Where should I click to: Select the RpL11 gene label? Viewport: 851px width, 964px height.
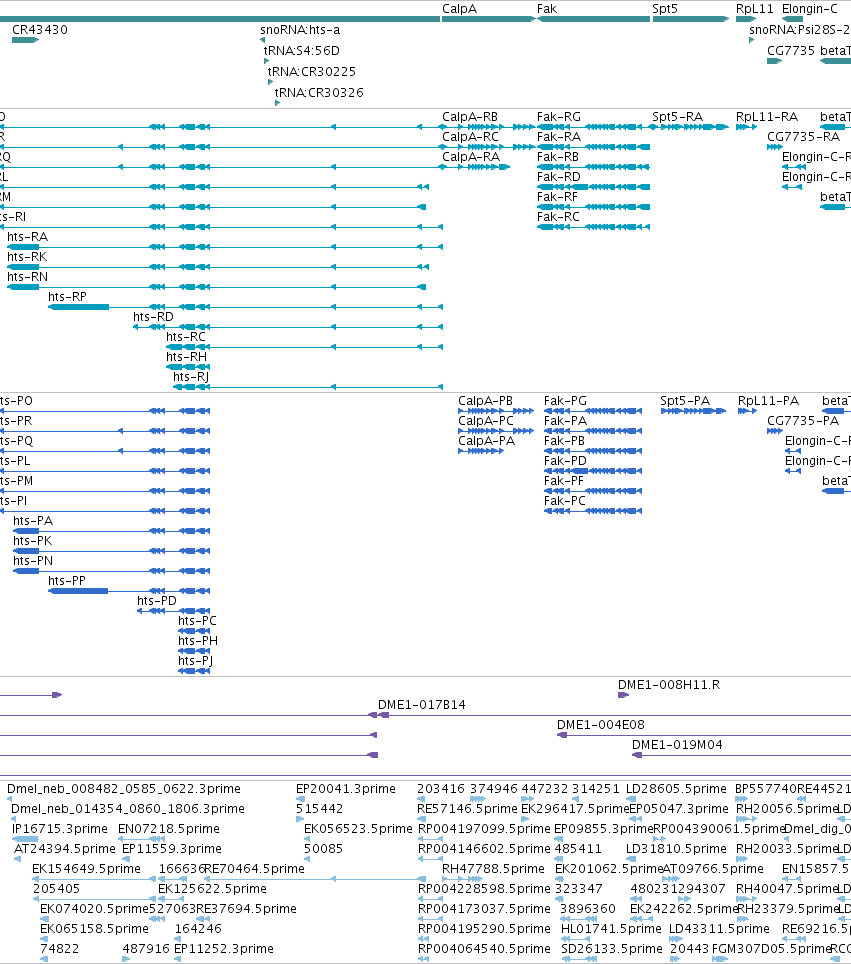pos(754,9)
